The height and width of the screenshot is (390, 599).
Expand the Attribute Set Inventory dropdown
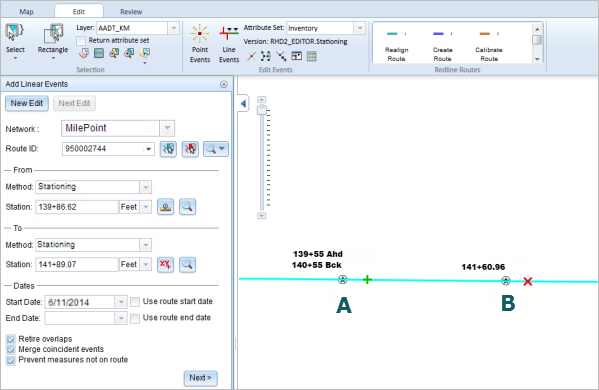point(359,28)
